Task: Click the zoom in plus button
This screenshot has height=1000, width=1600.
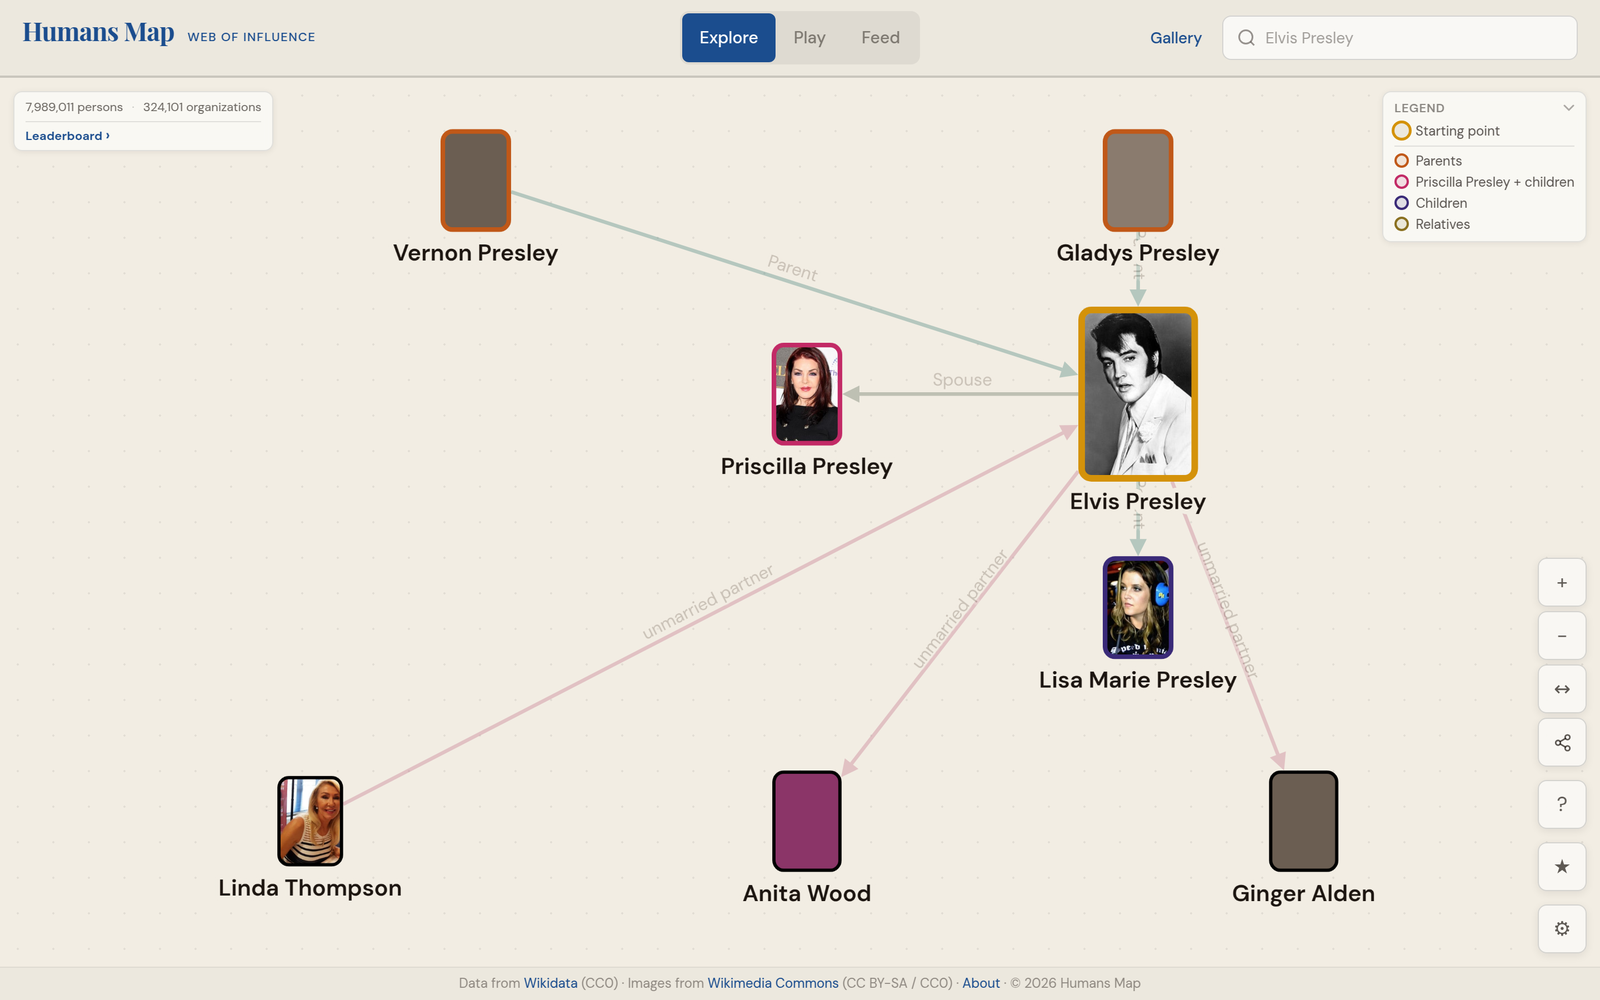Action: pos(1562,583)
